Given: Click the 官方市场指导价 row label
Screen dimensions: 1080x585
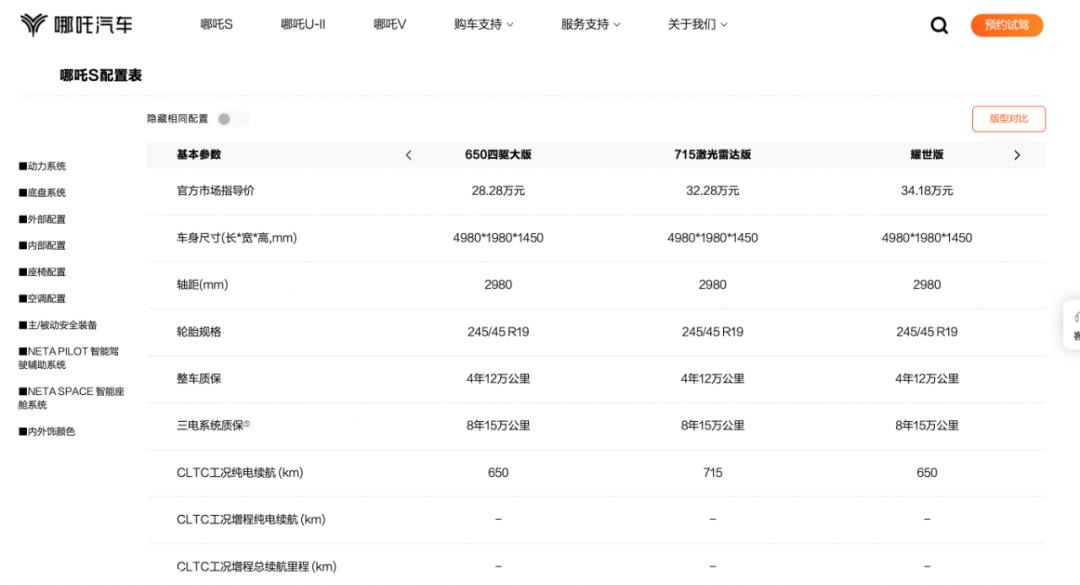Looking at the screenshot, I should coord(216,190).
